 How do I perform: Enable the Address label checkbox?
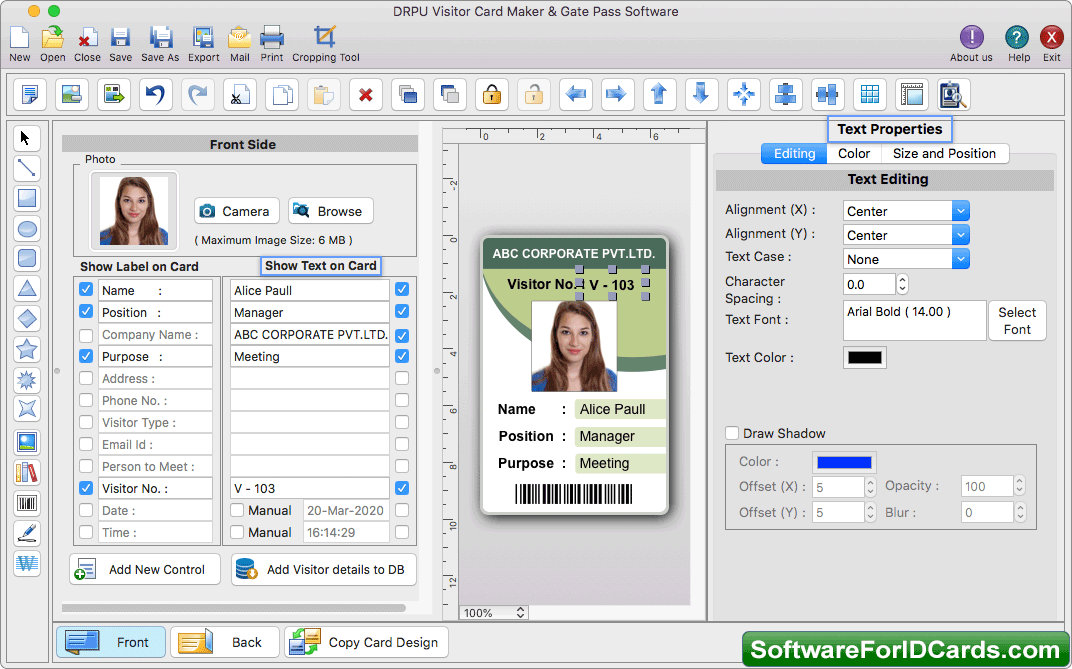point(85,378)
